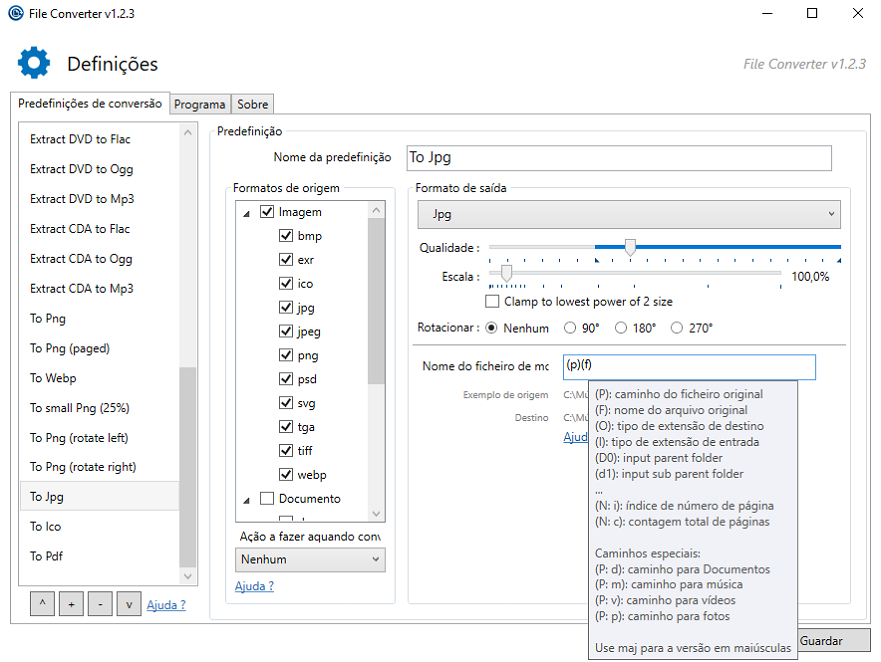Remove the preset with the - button
Image resolution: width=881 pixels, height=662 pixels.
pyautogui.click(x=100, y=604)
